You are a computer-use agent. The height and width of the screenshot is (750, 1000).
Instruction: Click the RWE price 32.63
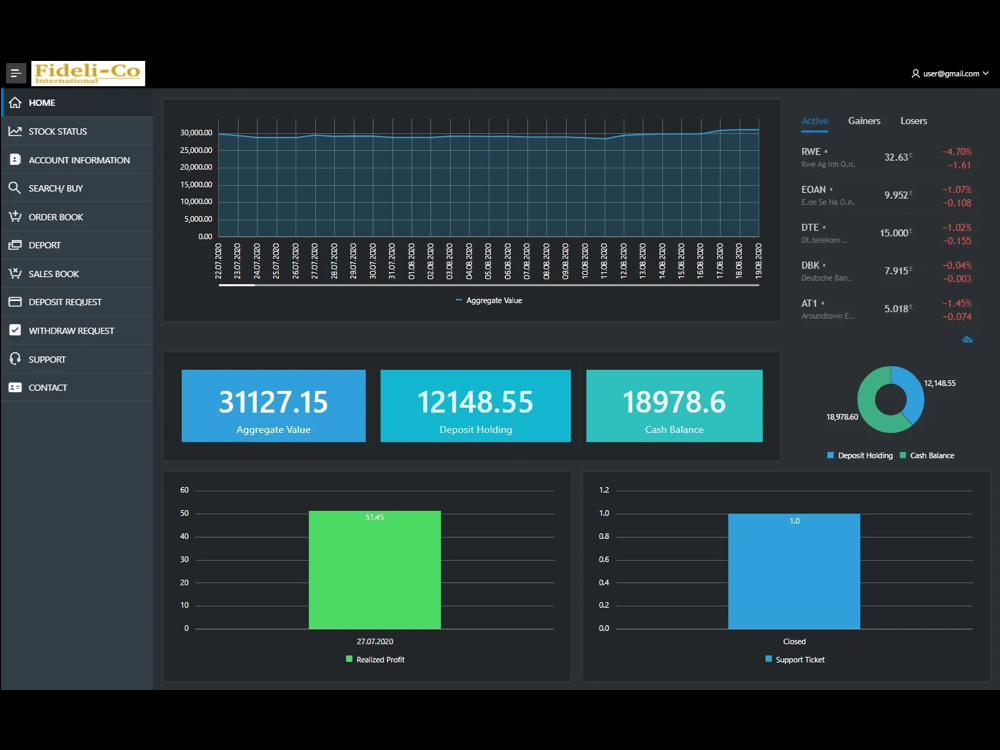point(897,157)
